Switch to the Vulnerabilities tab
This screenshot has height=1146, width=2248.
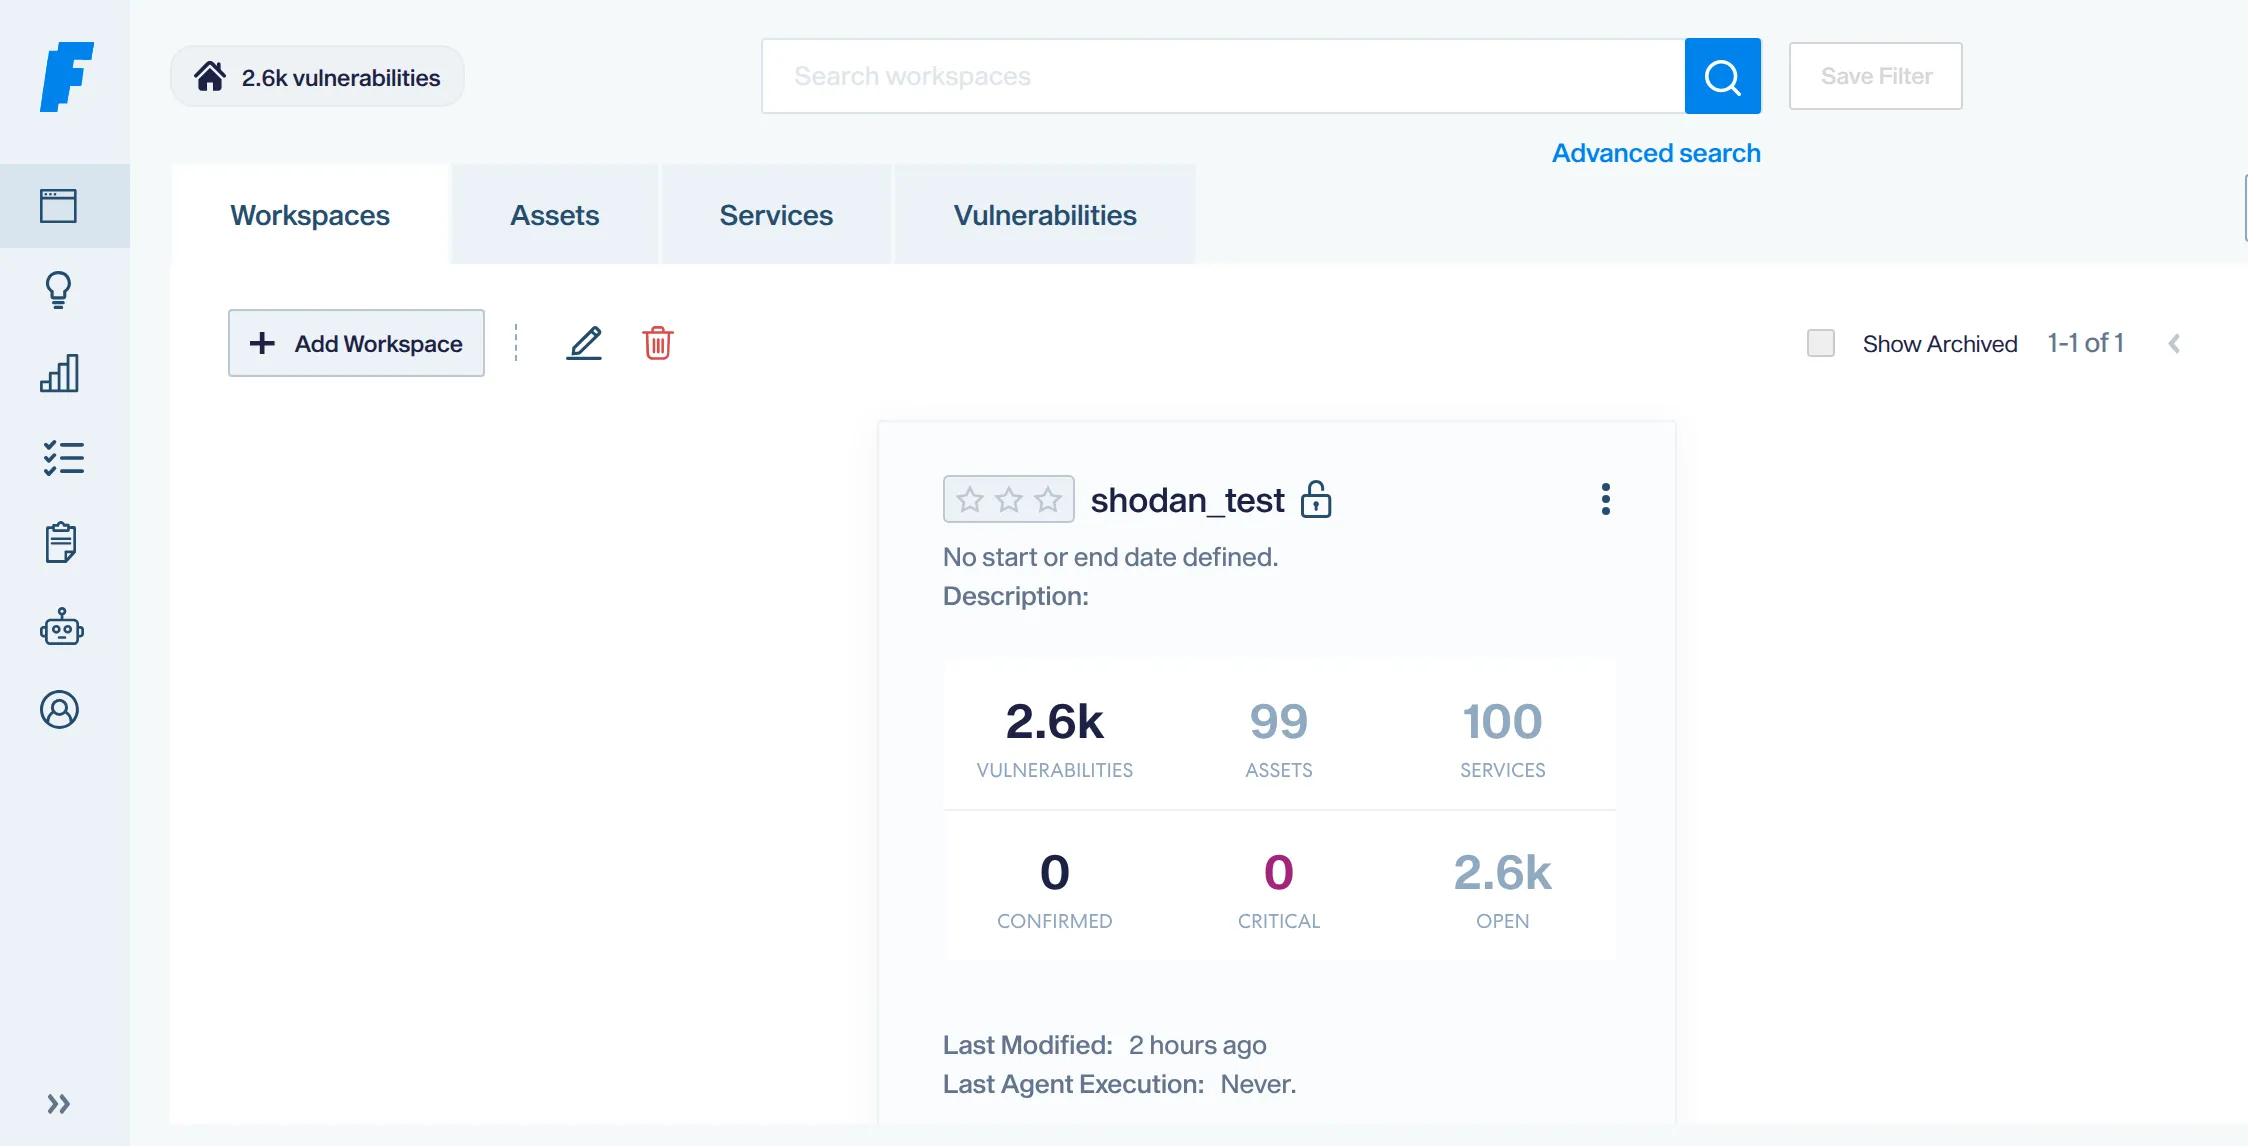click(1044, 215)
